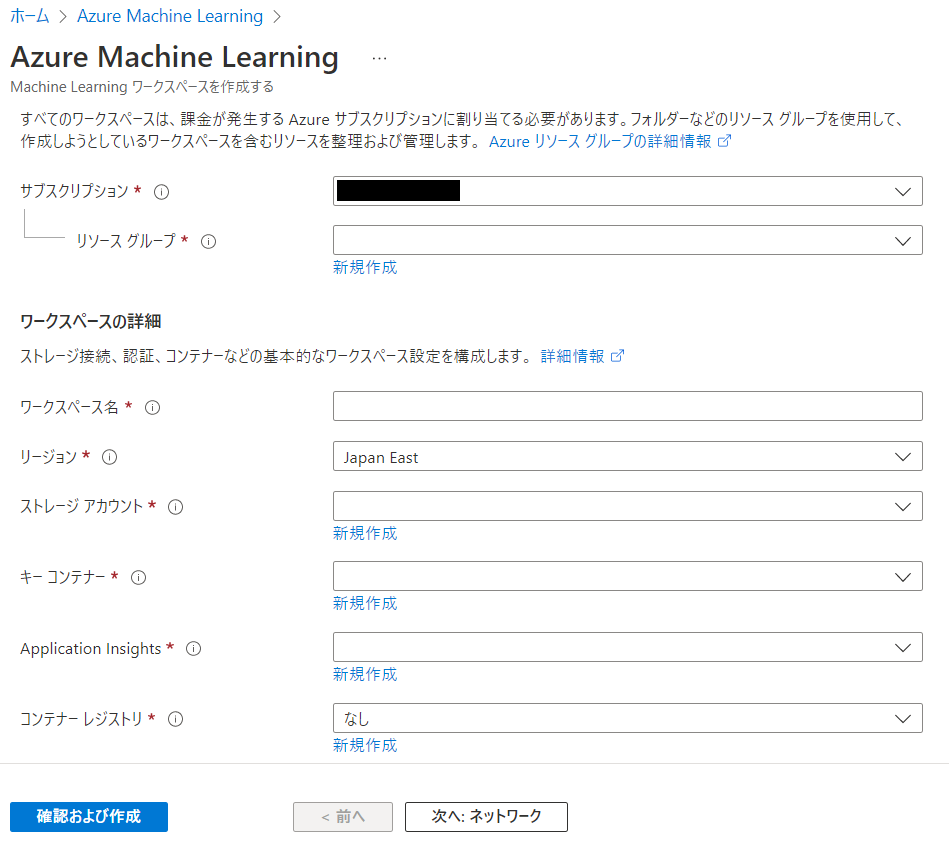949x845 pixels.
Task: Click the ストレージ アカウント info icon
Action: 175,507
